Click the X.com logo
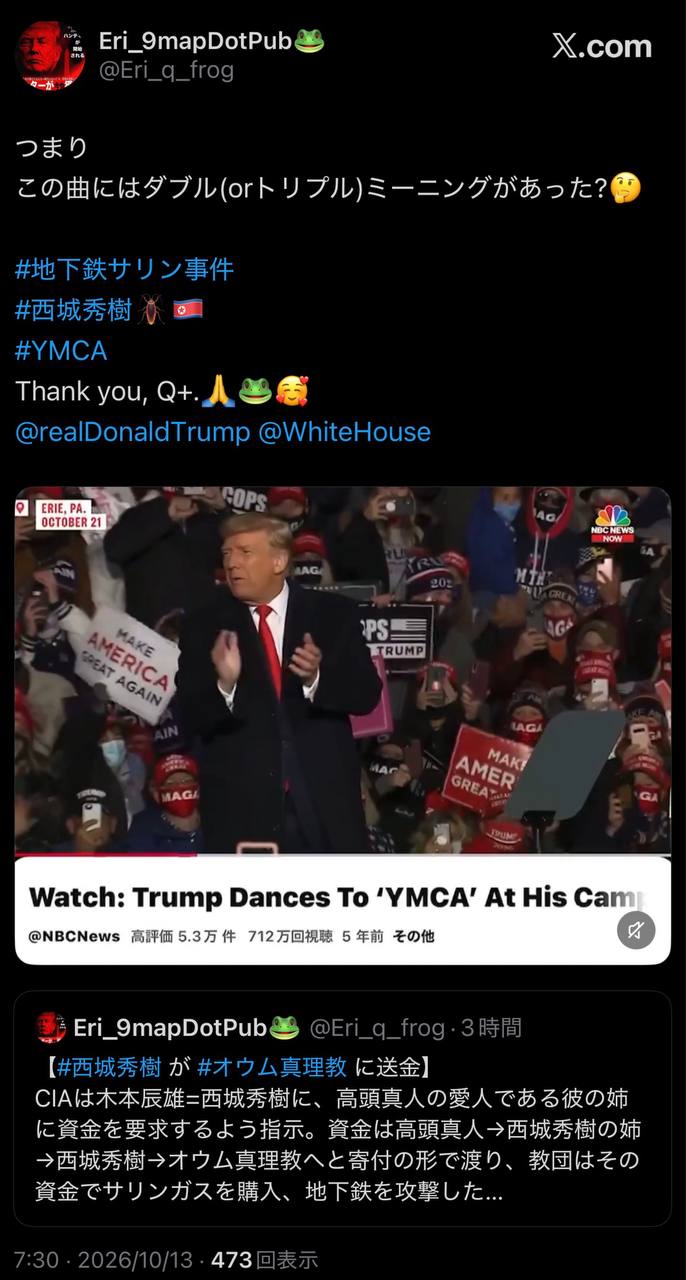Image resolution: width=686 pixels, height=1280 pixels. pyautogui.click(x=601, y=45)
